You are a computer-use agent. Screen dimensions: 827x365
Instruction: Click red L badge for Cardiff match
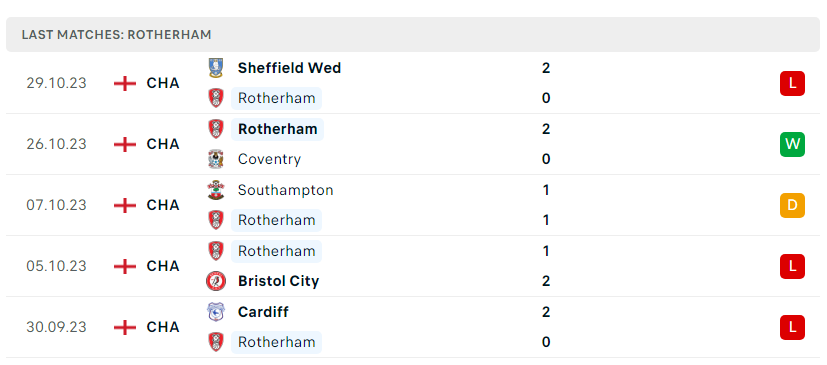[x=792, y=327]
